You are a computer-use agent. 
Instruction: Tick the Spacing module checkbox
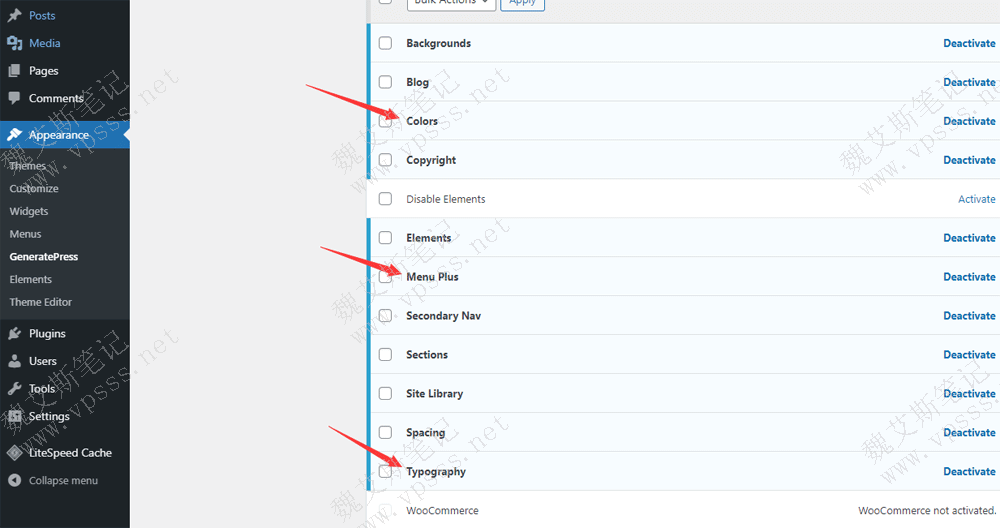[385, 432]
